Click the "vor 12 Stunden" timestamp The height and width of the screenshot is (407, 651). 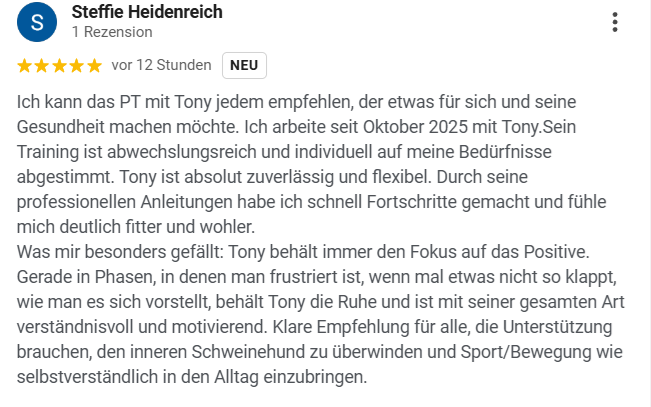(x=161, y=66)
